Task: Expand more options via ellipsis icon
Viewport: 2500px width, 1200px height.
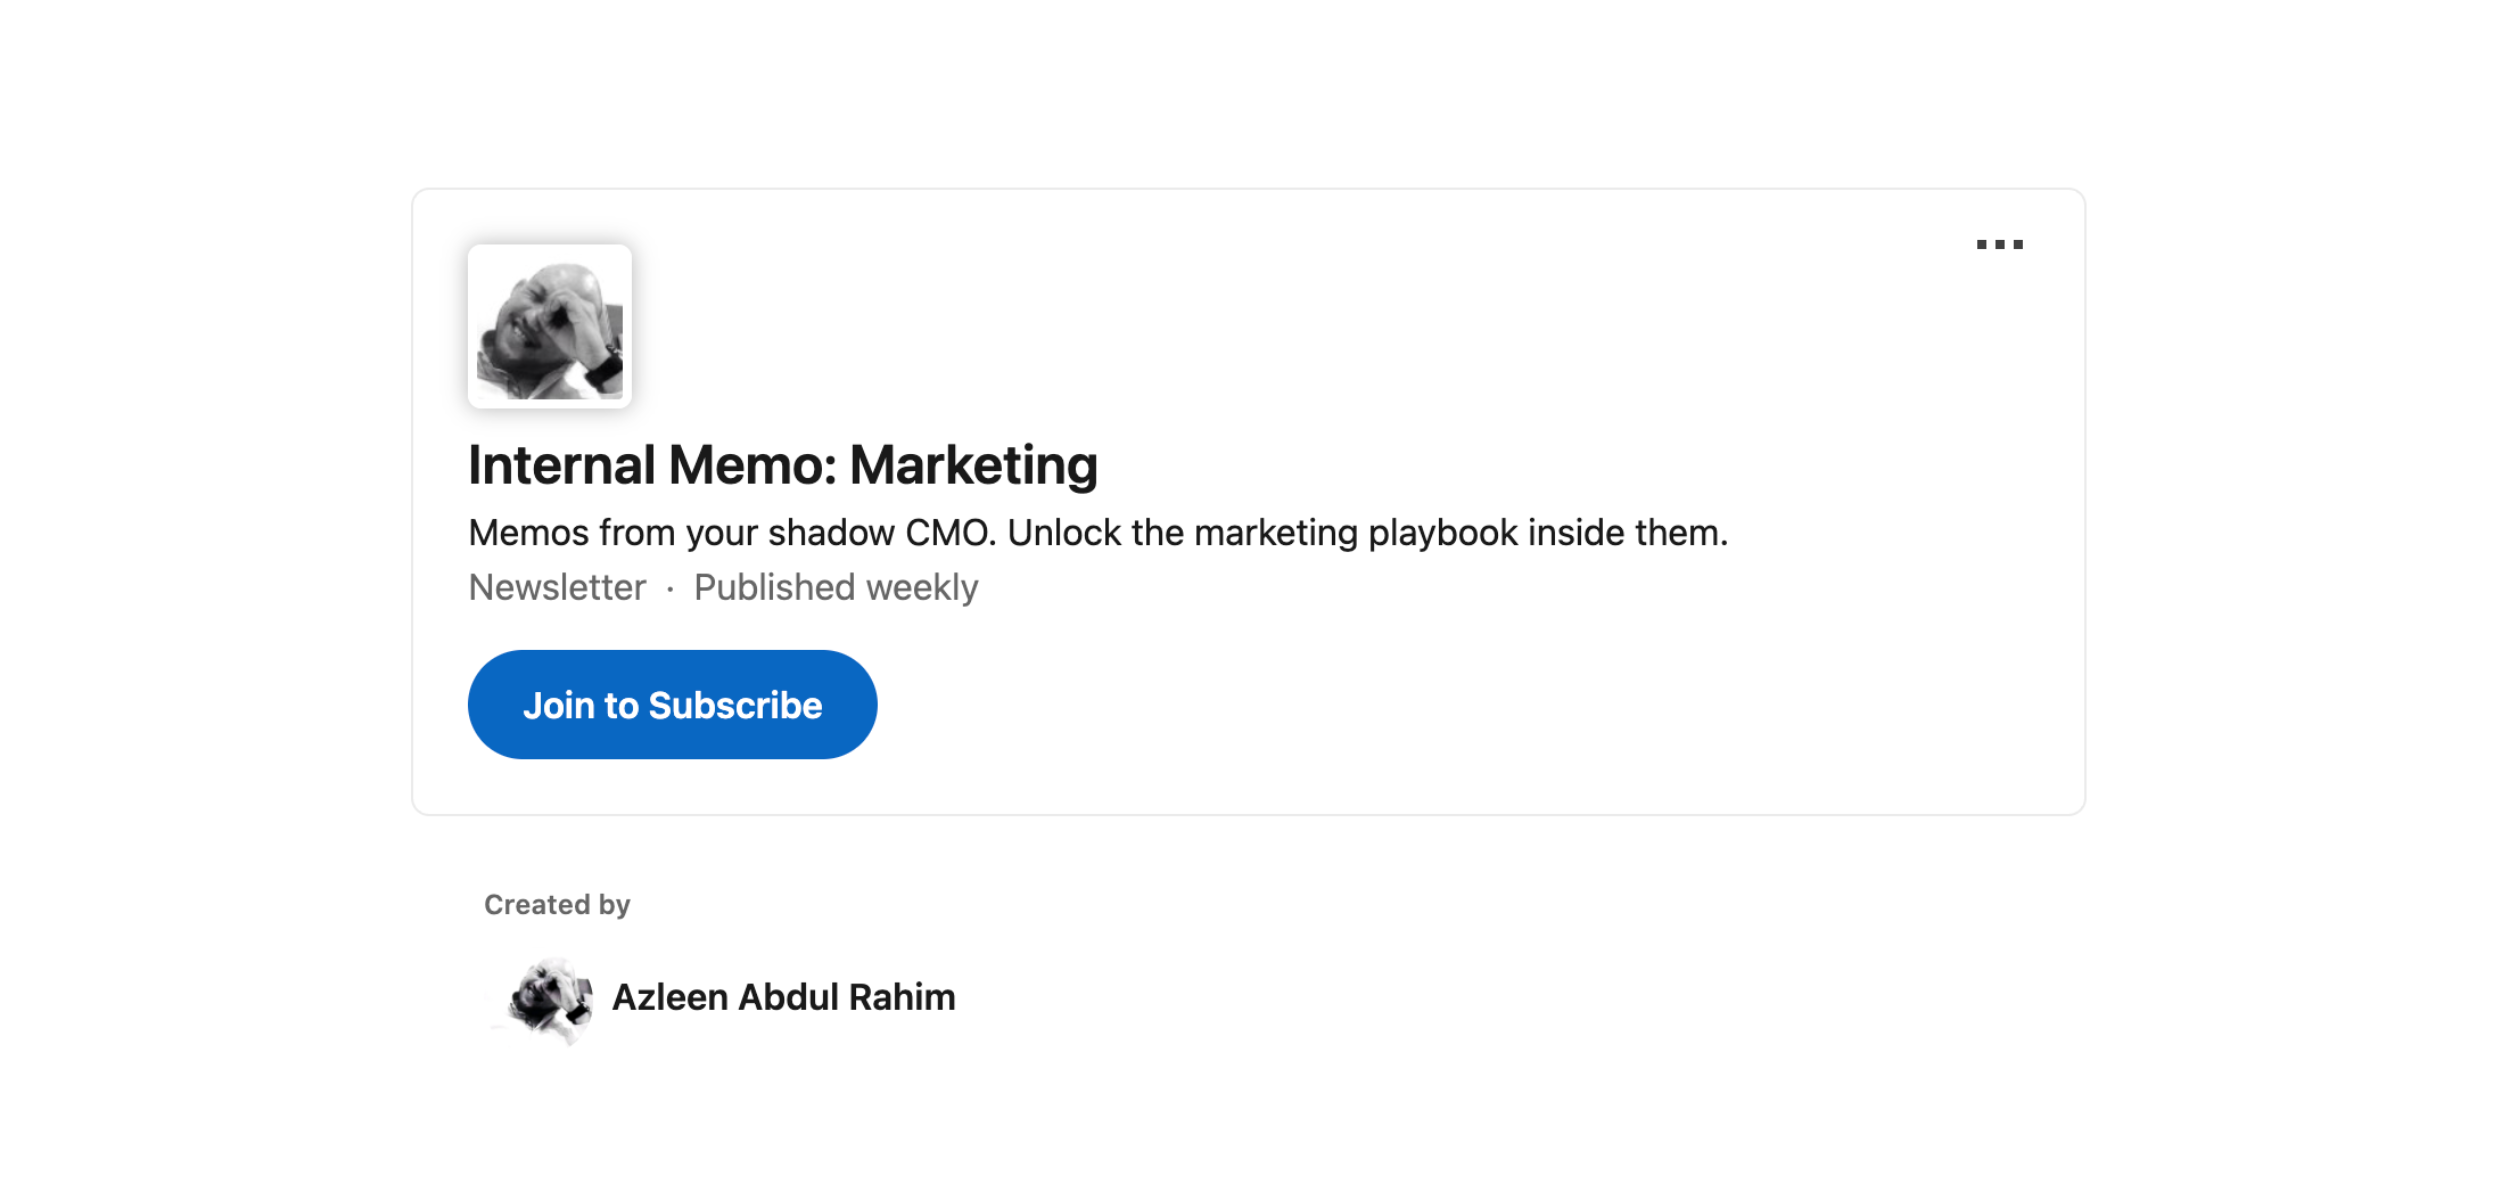Action: [x=1999, y=244]
